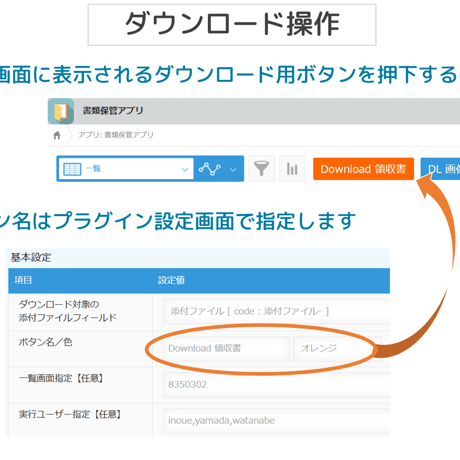Click the 設定値 column header
Screen dimensions: 460x460
point(171,280)
